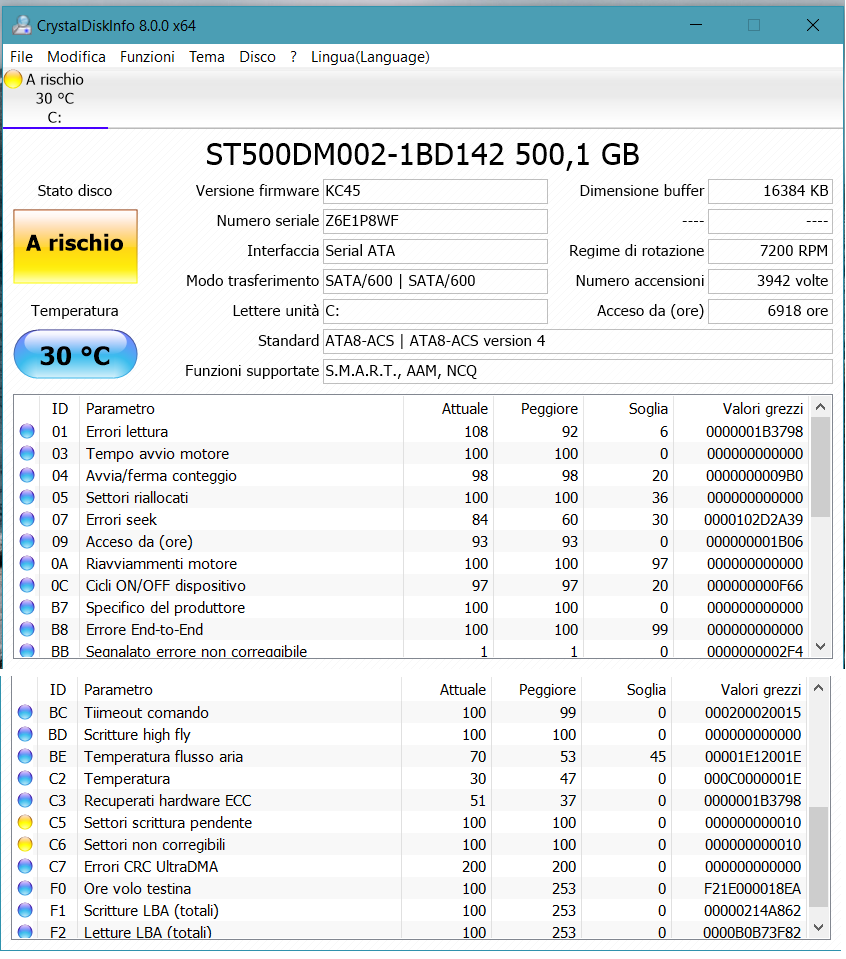Click the Versione firmware field KC45
Image resolution: width=846 pixels, height=959 pixels.
coord(435,191)
